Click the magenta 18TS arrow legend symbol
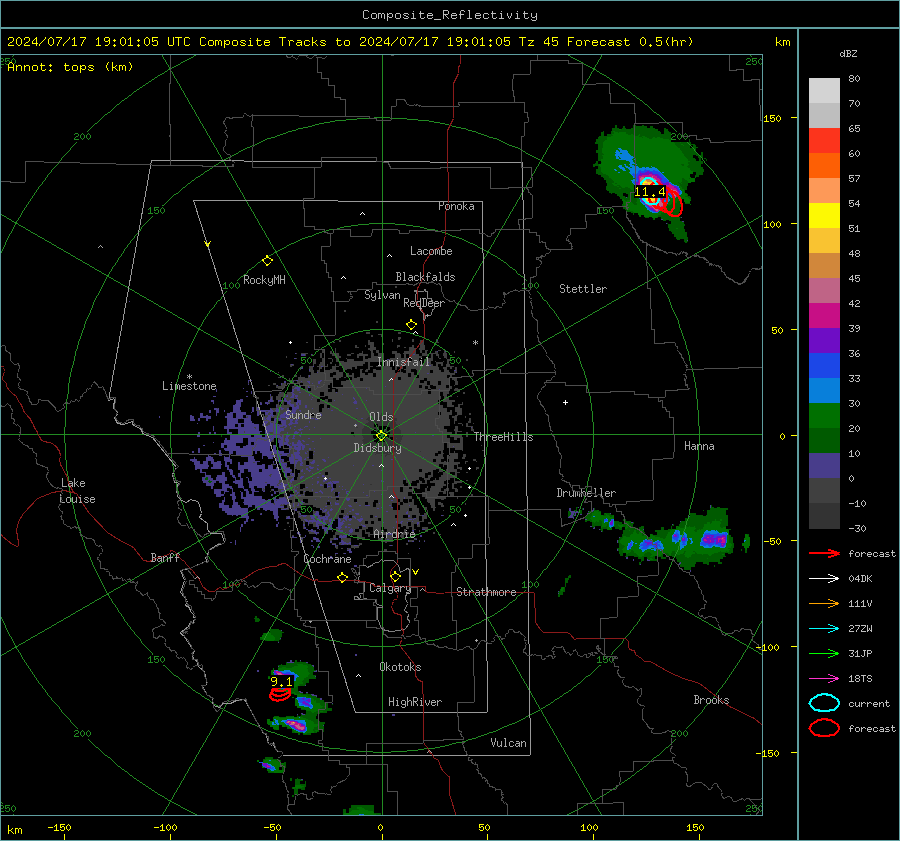The height and width of the screenshot is (841, 900). [824, 679]
